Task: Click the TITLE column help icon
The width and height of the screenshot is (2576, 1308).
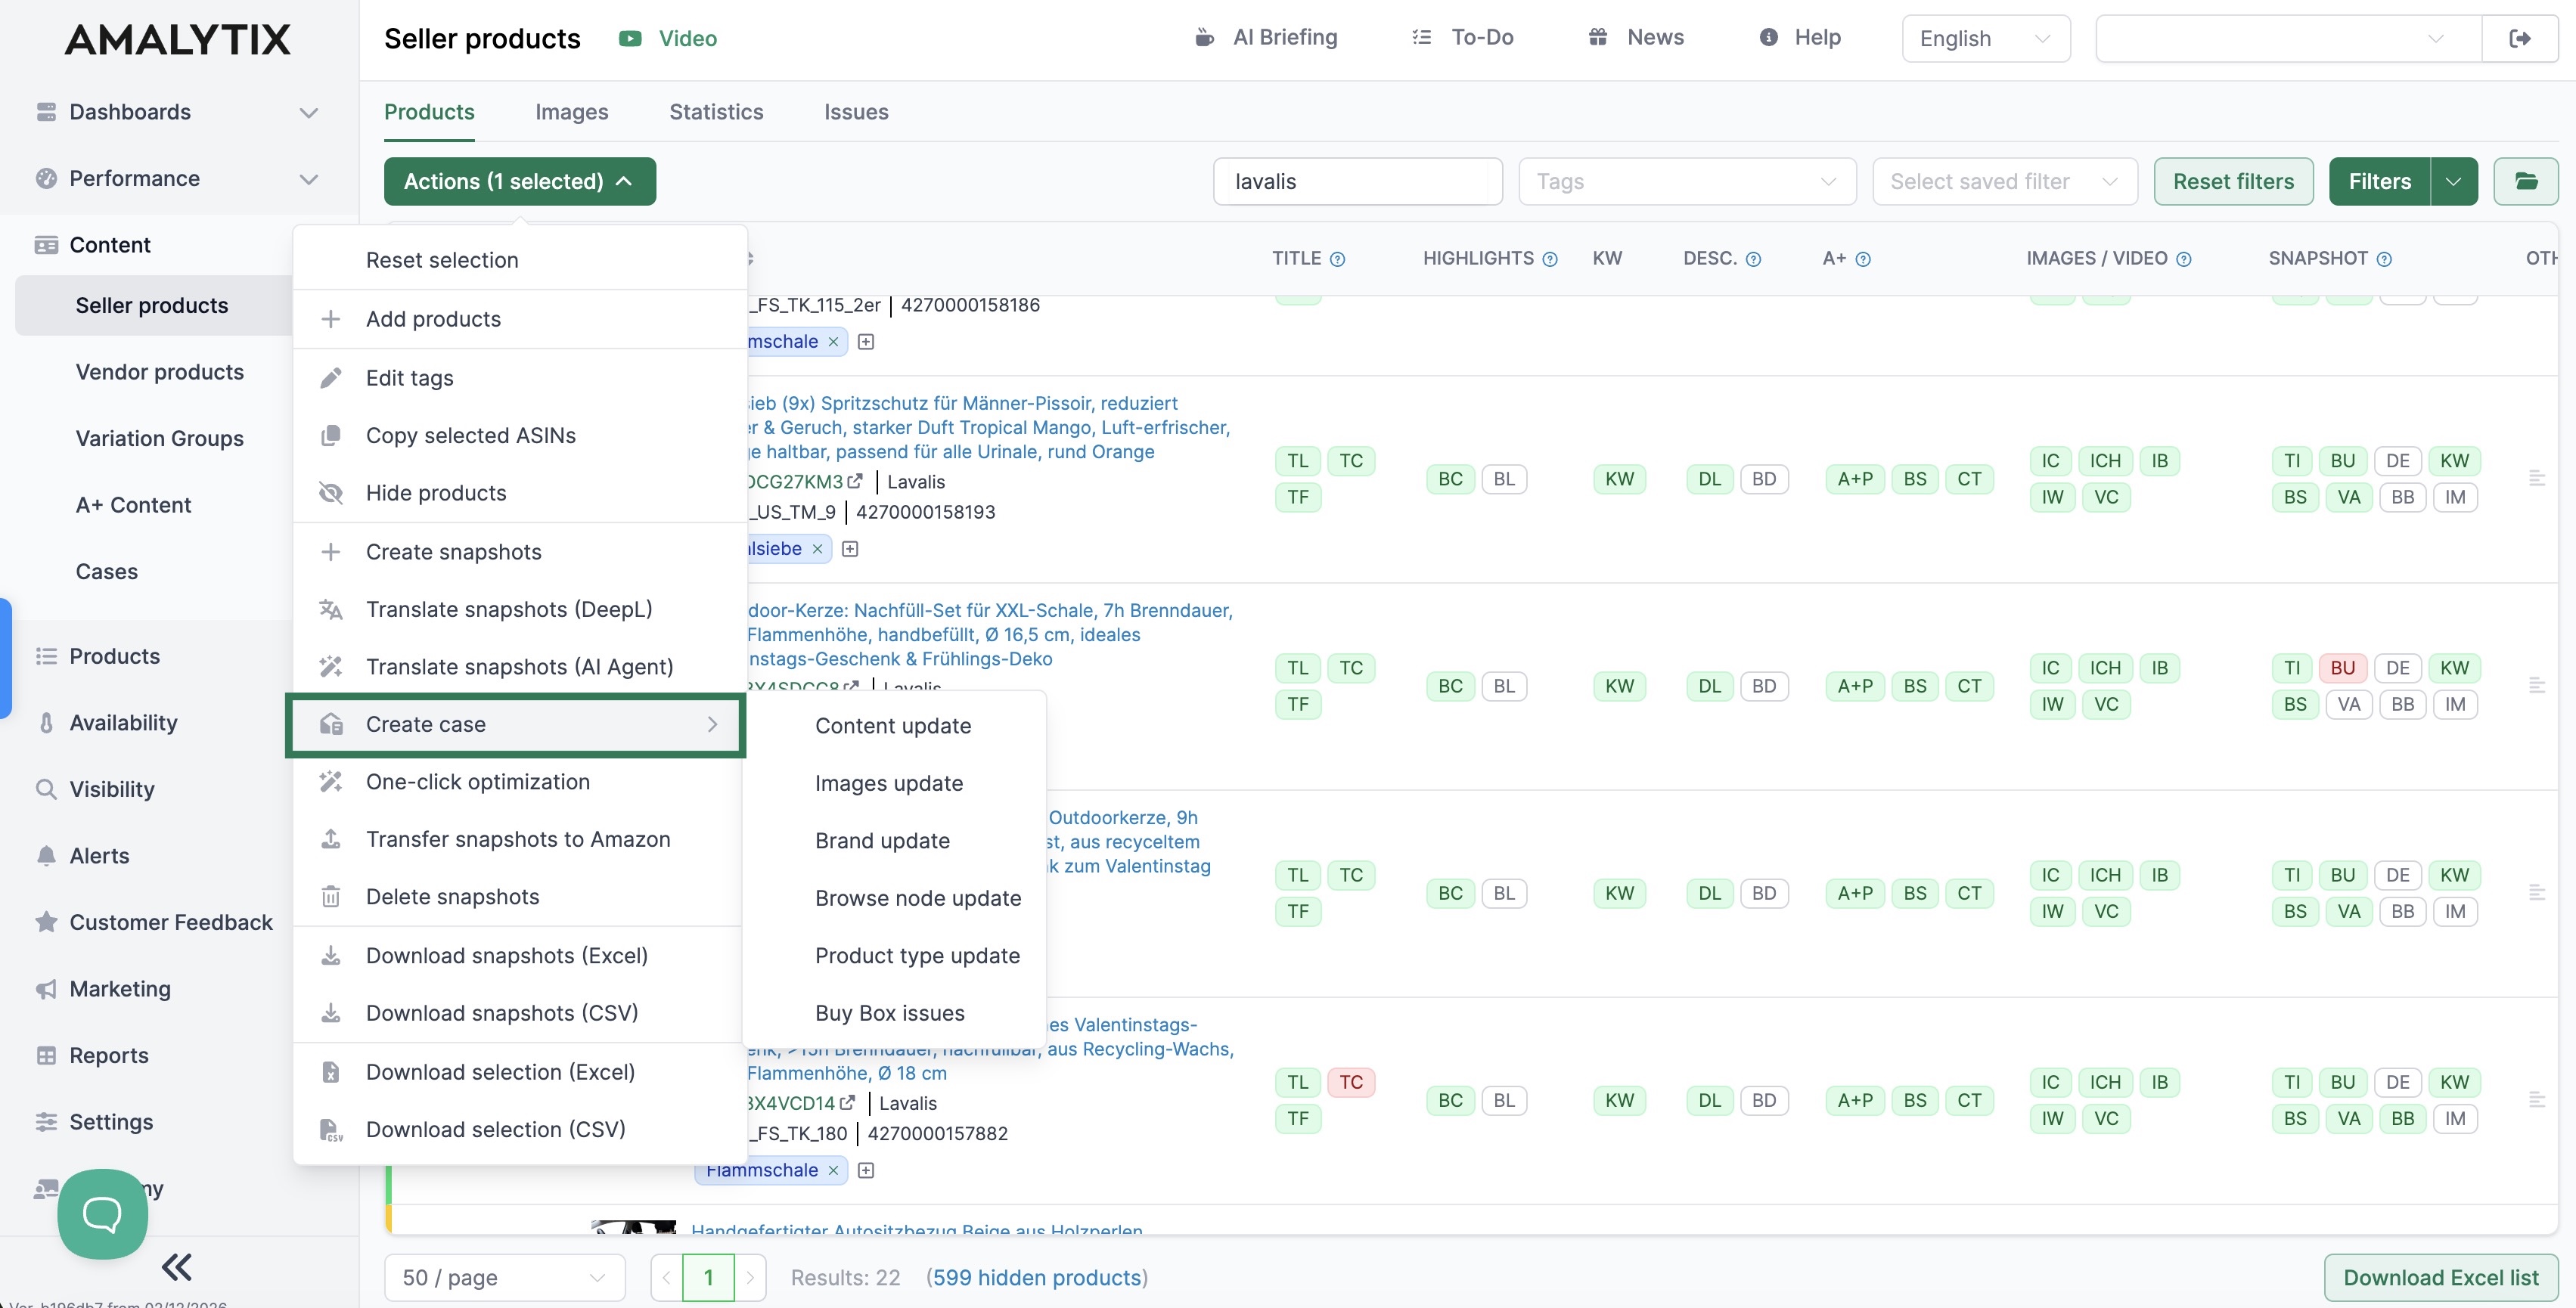Action: (1337, 259)
